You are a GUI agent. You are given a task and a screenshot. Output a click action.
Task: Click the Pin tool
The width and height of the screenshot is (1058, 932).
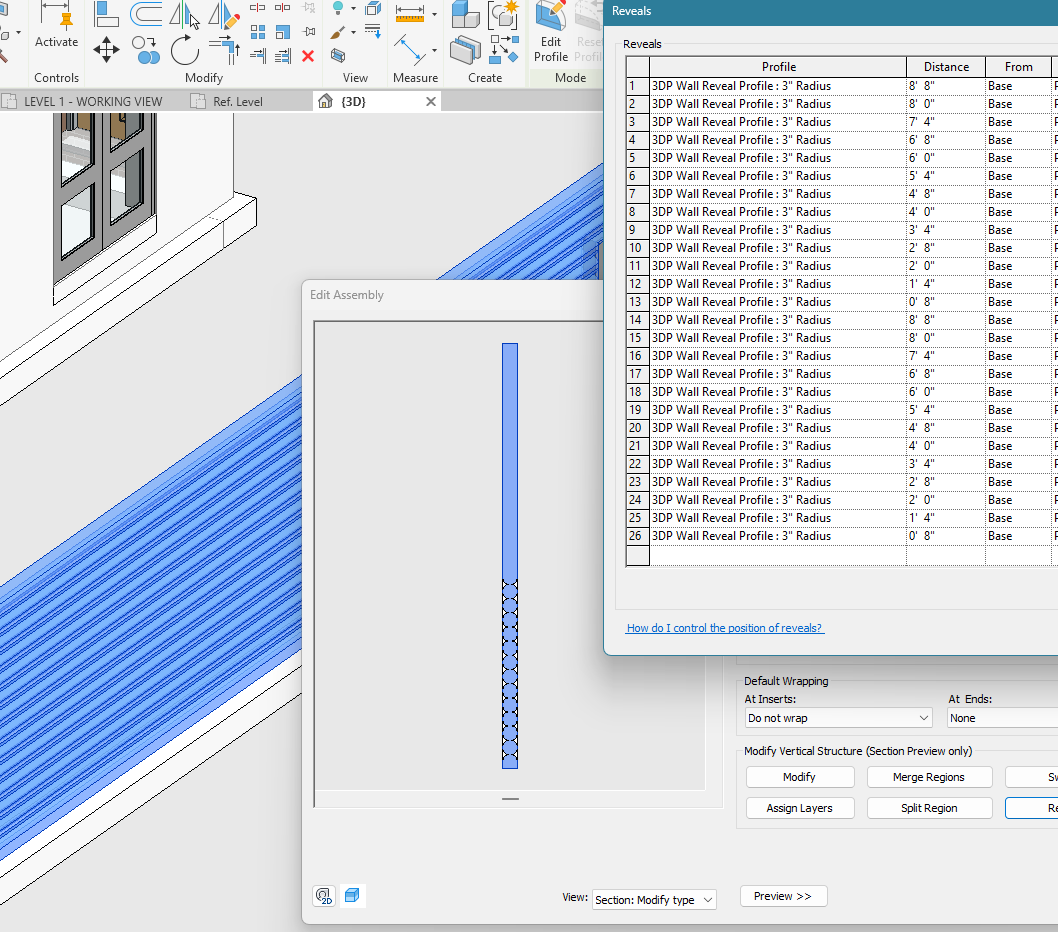(x=308, y=32)
